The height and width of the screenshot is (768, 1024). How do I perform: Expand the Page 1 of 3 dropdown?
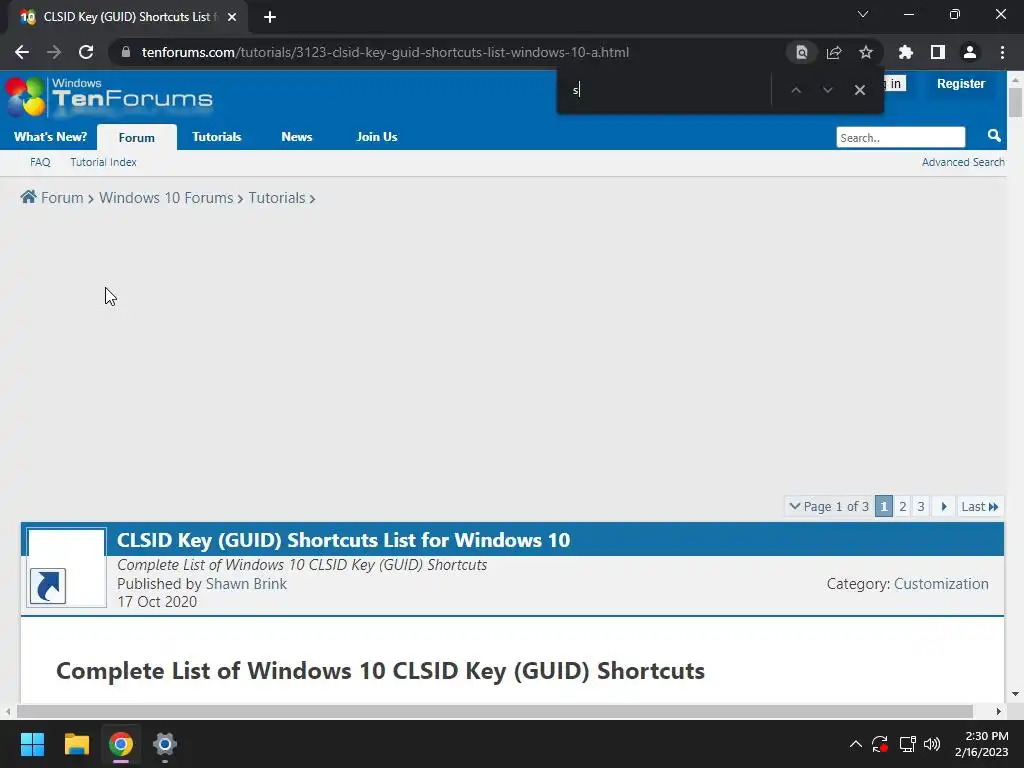[829, 506]
